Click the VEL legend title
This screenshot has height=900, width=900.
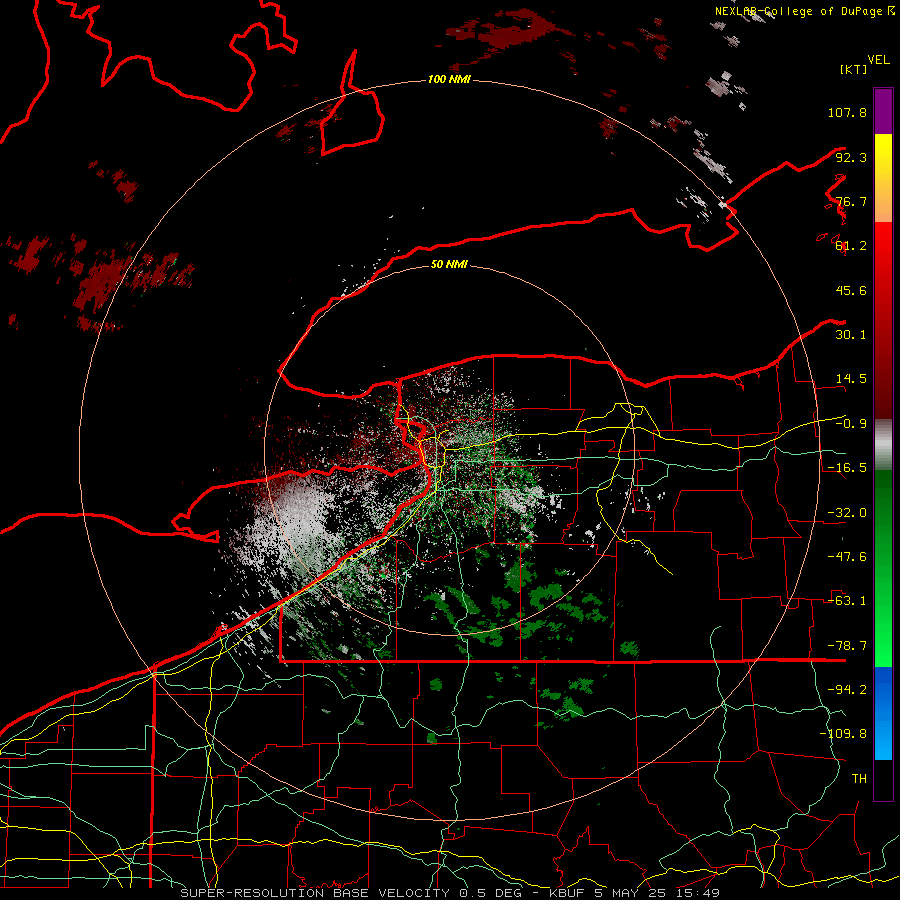878,60
